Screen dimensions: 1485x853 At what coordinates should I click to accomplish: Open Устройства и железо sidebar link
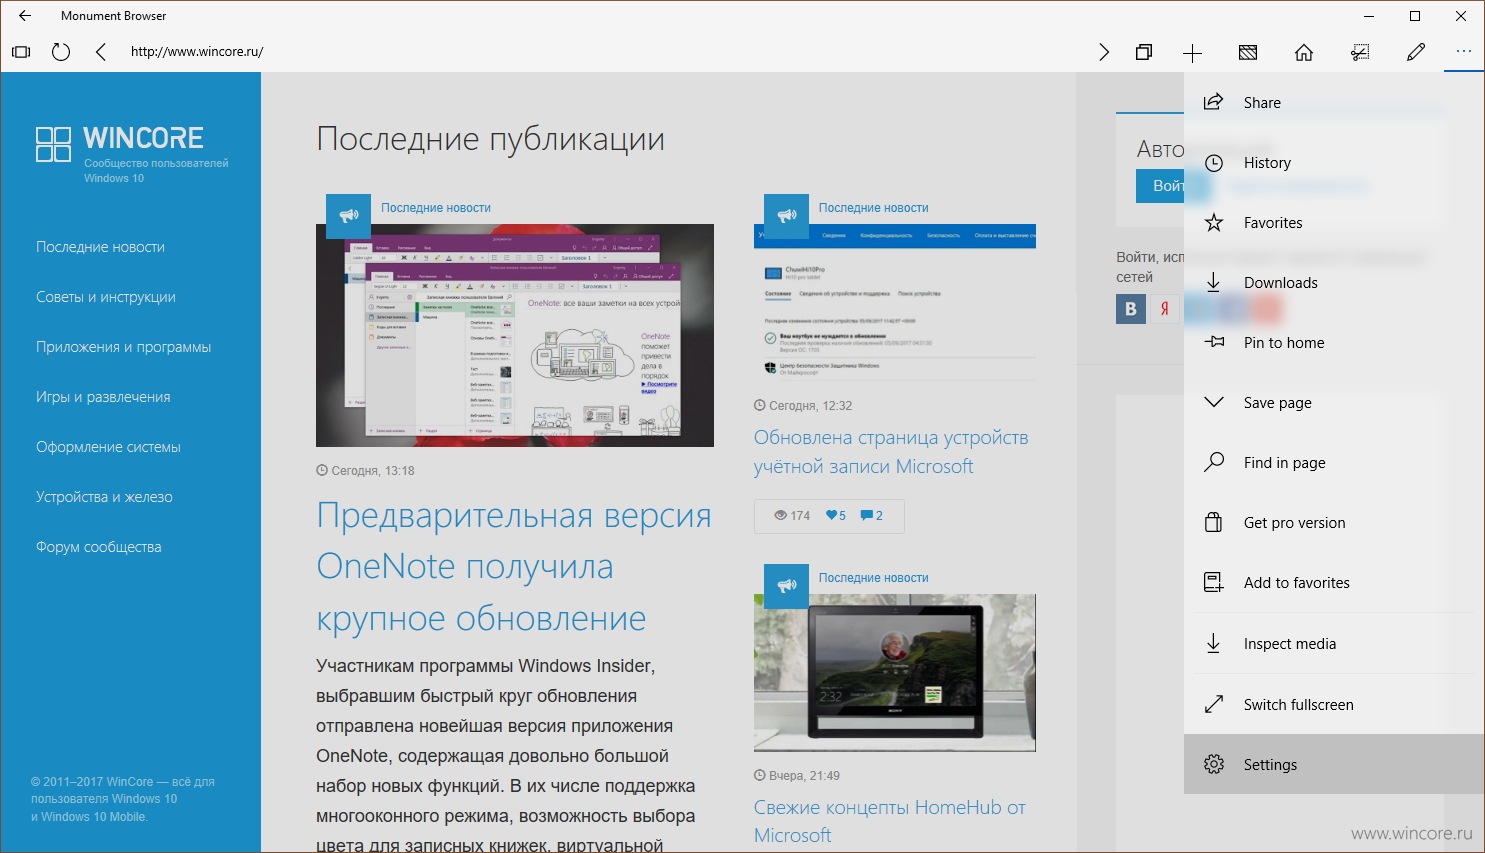coord(104,497)
